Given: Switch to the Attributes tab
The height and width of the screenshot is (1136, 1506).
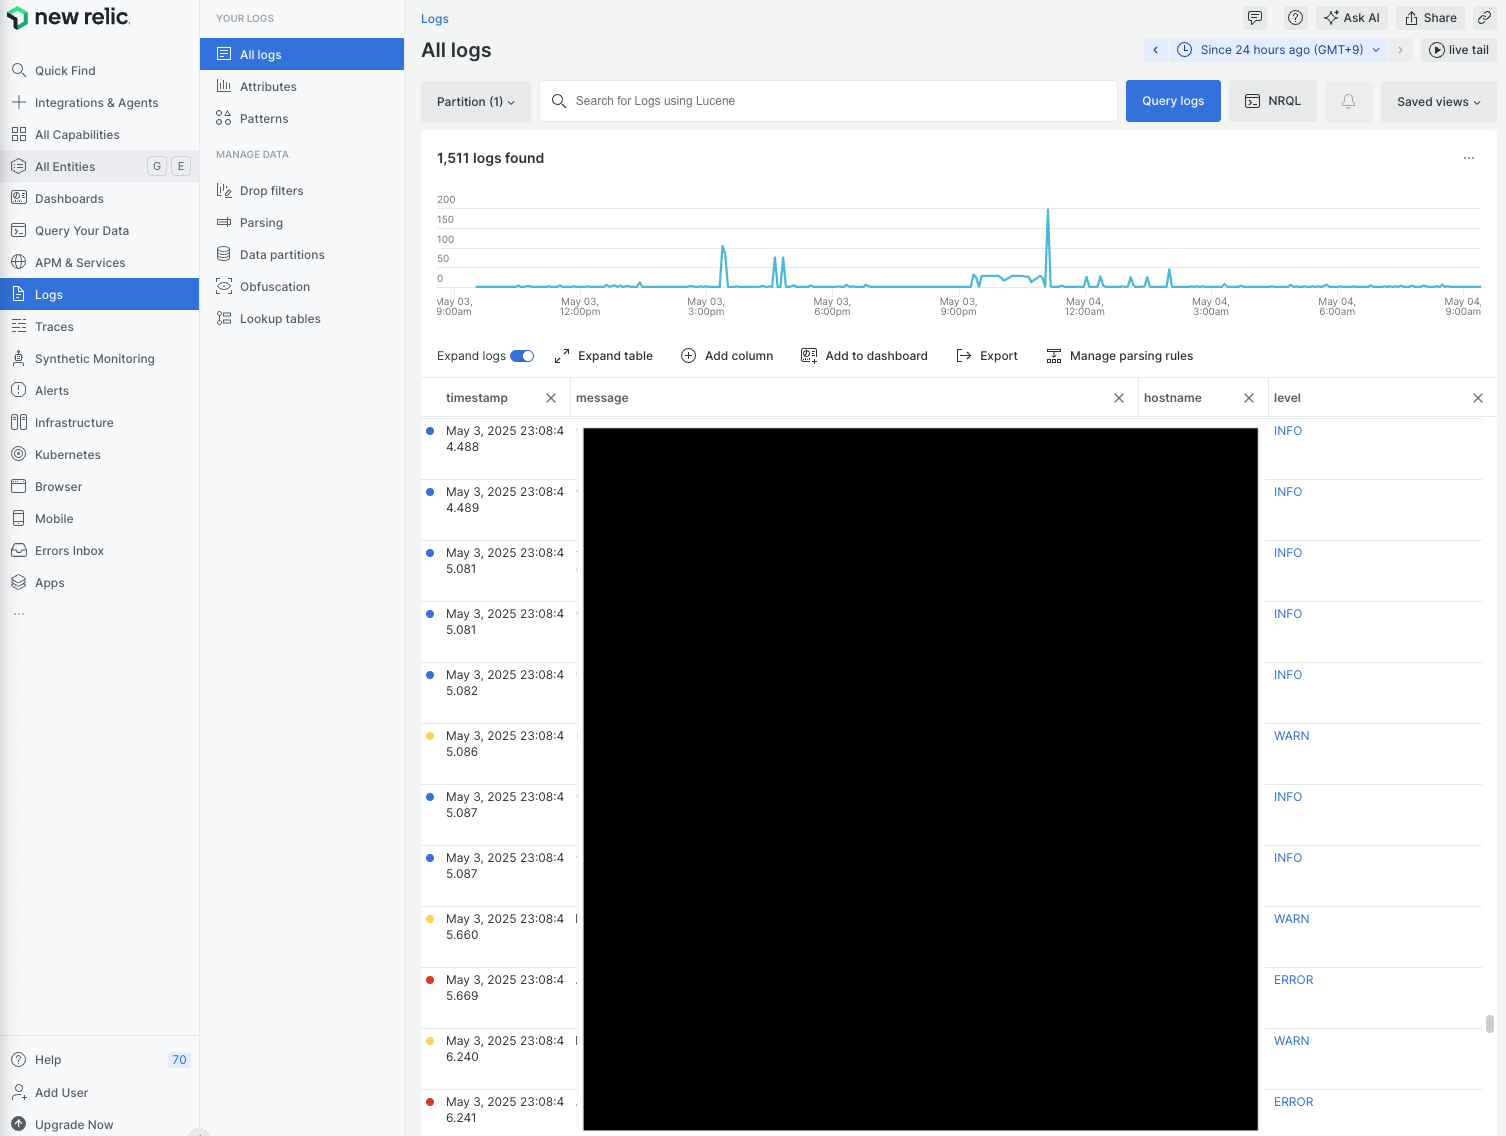Looking at the screenshot, I should pos(269,86).
